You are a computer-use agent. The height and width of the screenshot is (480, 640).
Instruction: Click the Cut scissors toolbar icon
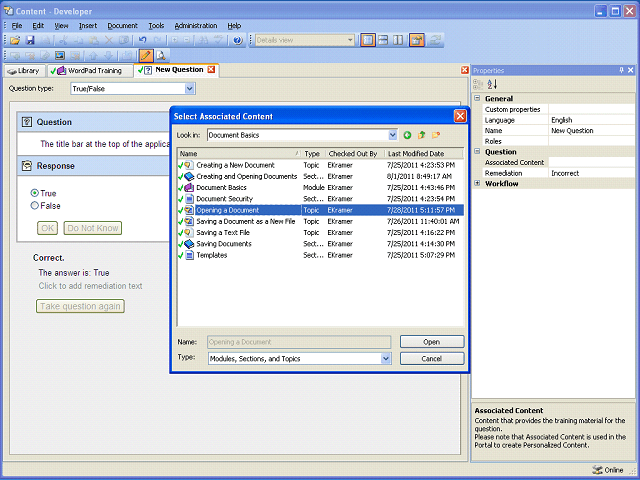tap(63, 40)
